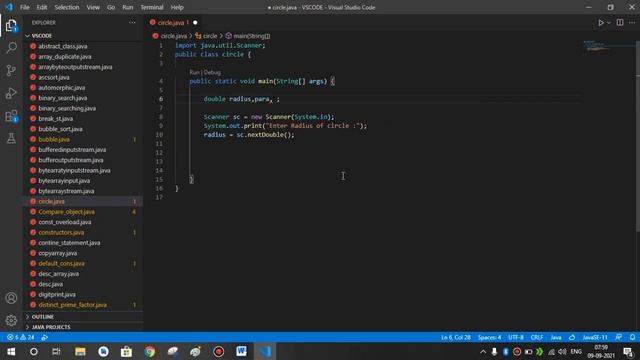Open Microsoft Word from taskbar
Viewport: 640px width, 360px height.
[241, 351]
